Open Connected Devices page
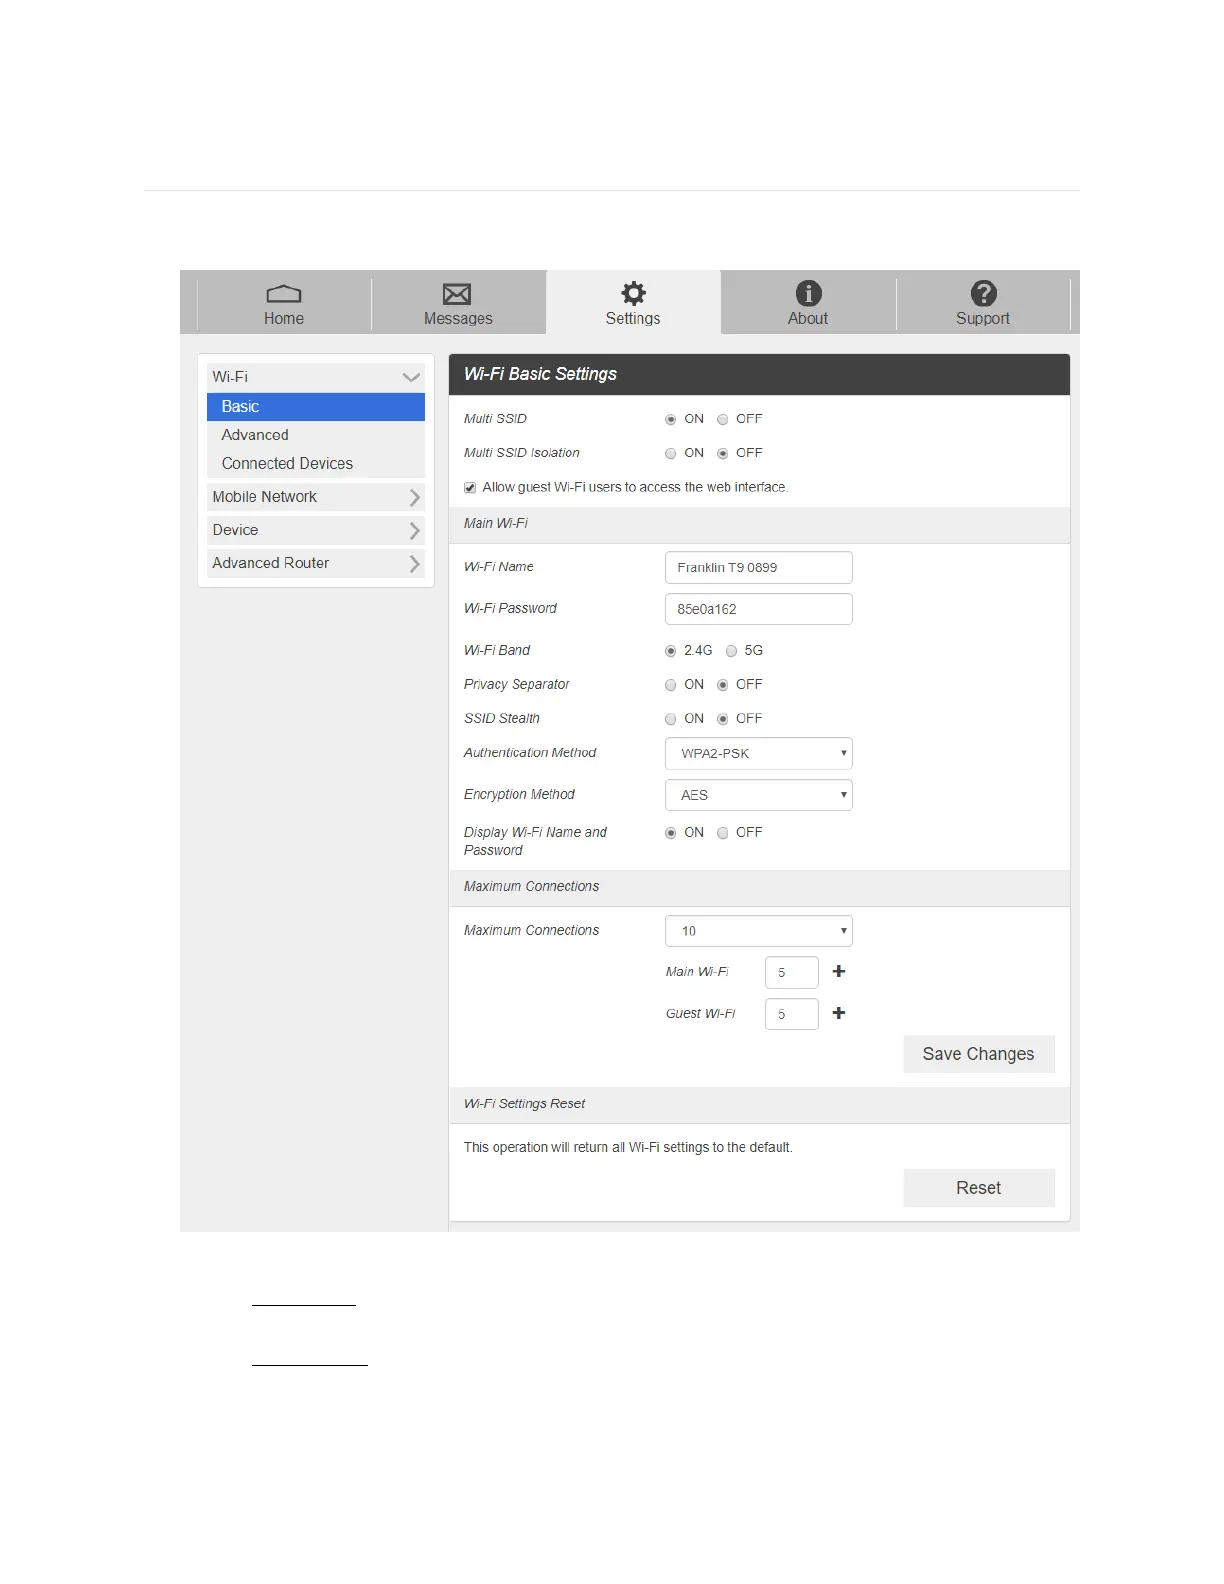This screenshot has width=1224, height=1584. (316, 464)
